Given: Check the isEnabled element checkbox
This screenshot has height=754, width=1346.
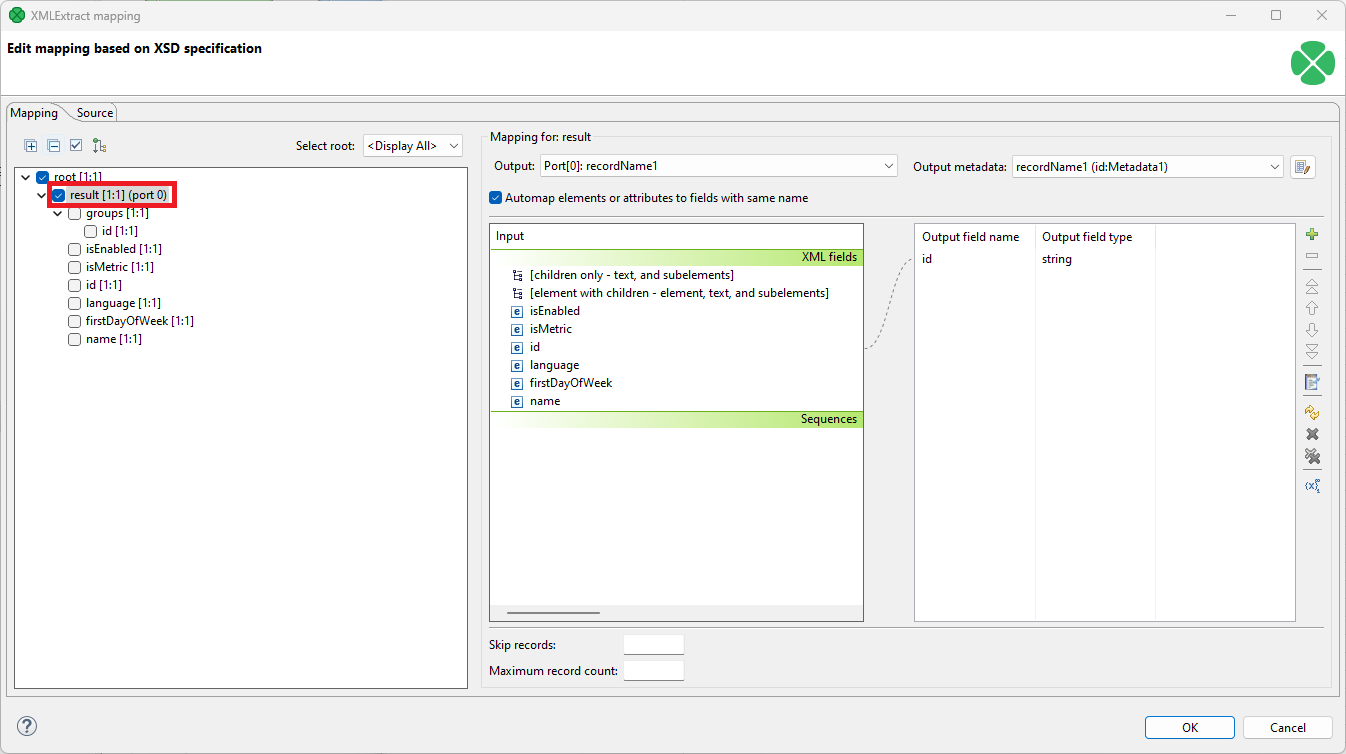Looking at the screenshot, I should point(74,248).
